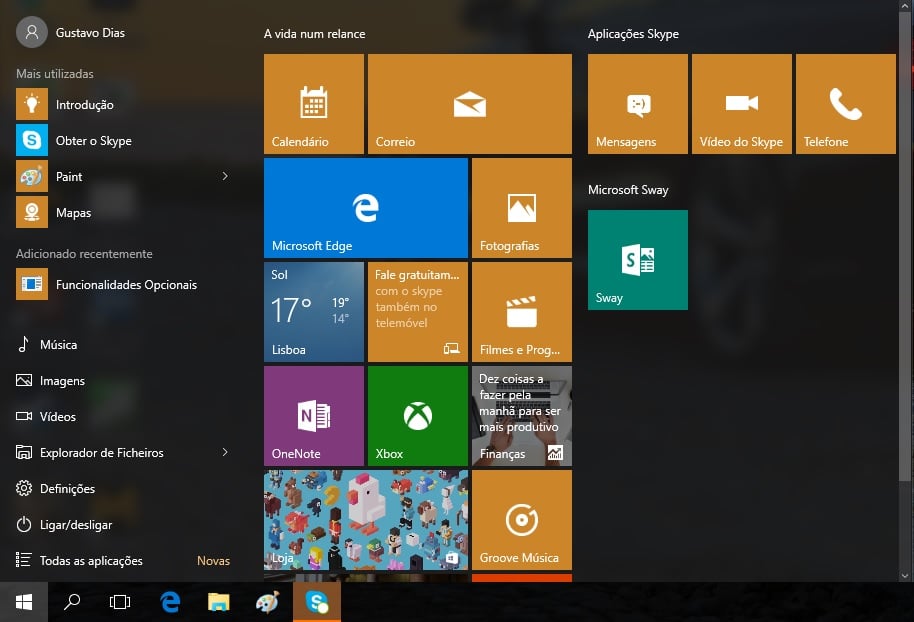The width and height of the screenshot is (914, 622).
Task: Open Introdução from most used apps
Action: click(124, 105)
